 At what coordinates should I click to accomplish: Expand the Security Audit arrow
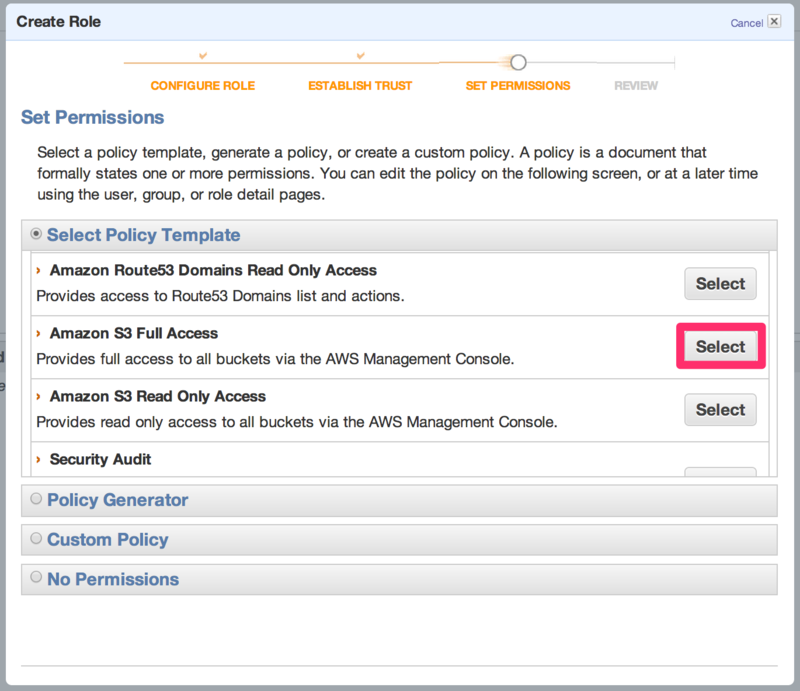pos(38,459)
